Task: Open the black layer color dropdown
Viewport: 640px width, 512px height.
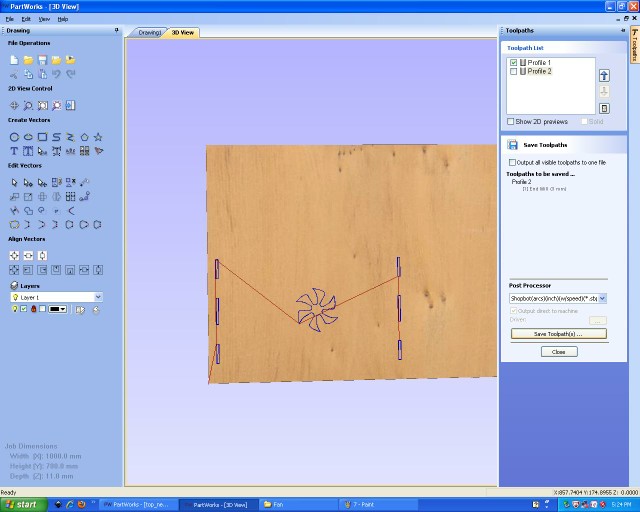Action: 58,309
